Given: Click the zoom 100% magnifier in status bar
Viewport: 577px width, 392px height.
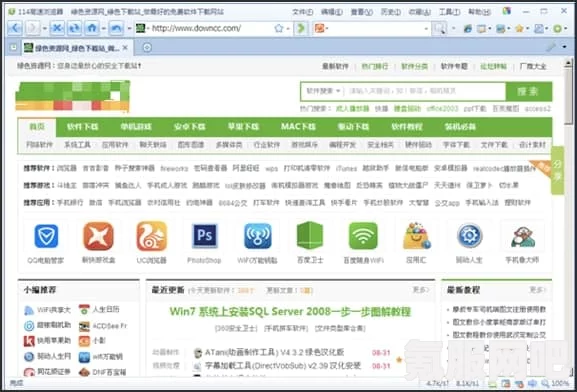Looking at the screenshot, I should [545, 384].
